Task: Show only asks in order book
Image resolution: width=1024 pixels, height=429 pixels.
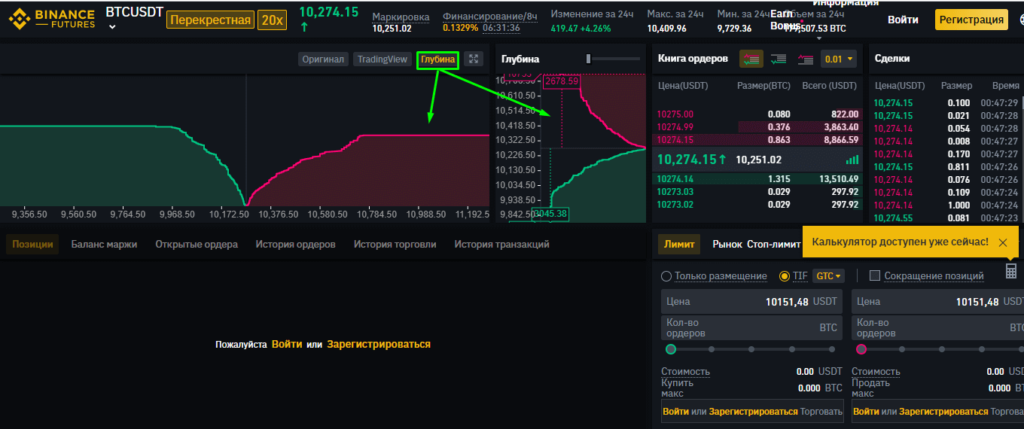Action: (805, 59)
